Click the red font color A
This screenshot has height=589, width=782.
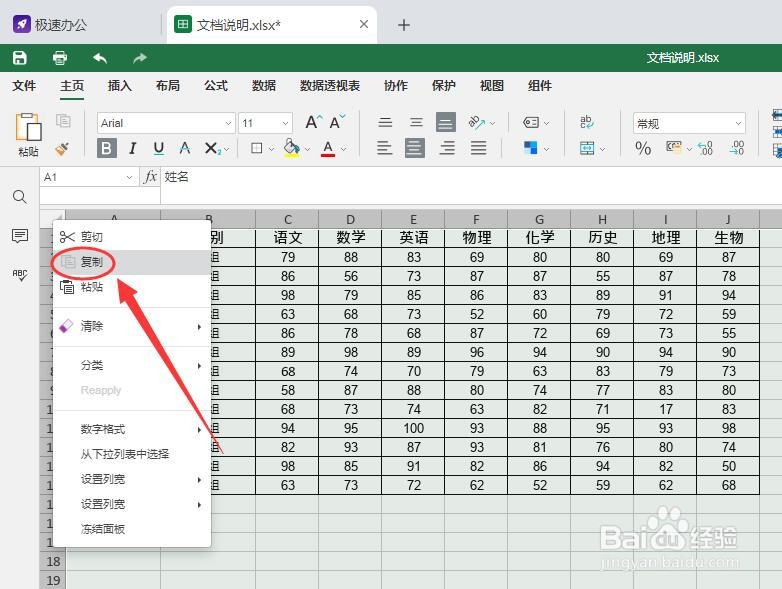coord(328,148)
